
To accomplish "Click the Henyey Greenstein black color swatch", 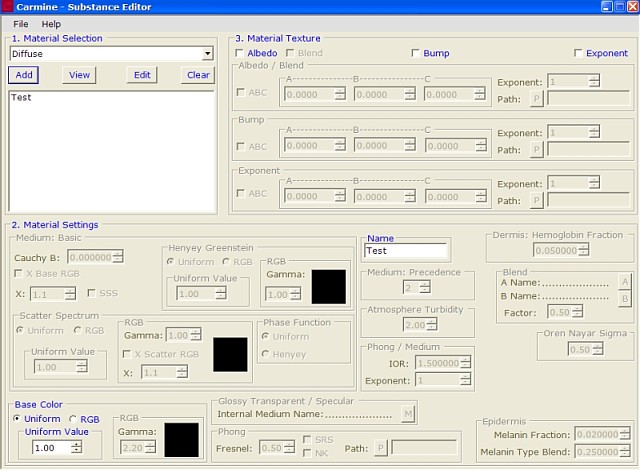I will pyautogui.click(x=328, y=287).
